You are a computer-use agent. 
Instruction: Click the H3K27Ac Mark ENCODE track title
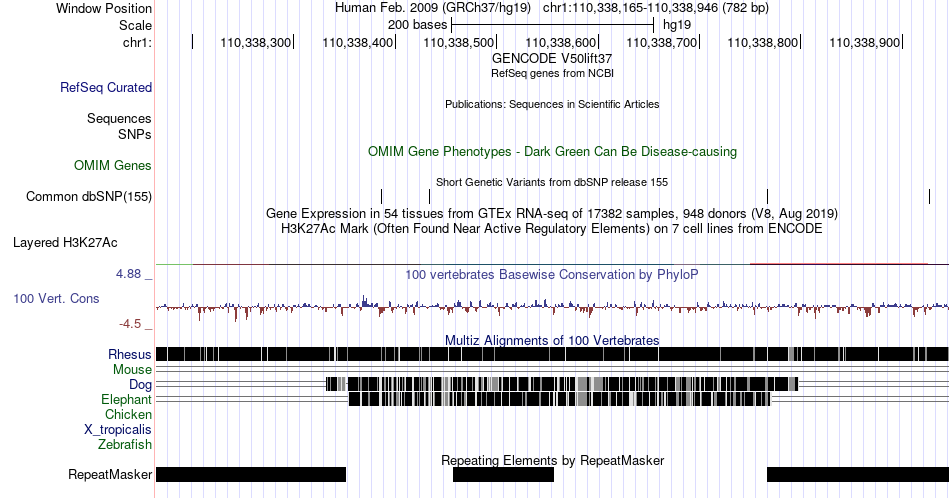pos(552,228)
